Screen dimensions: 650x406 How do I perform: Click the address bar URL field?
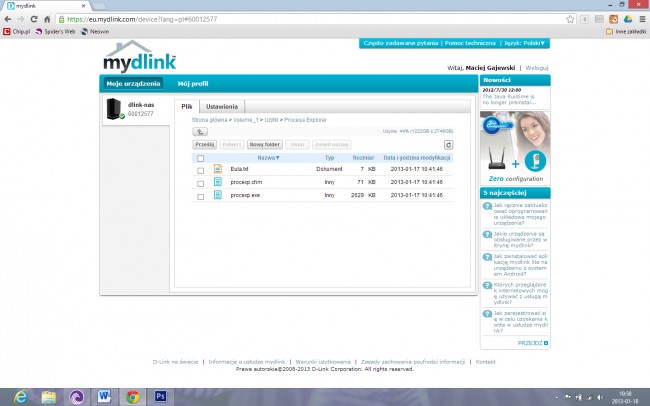[311, 19]
